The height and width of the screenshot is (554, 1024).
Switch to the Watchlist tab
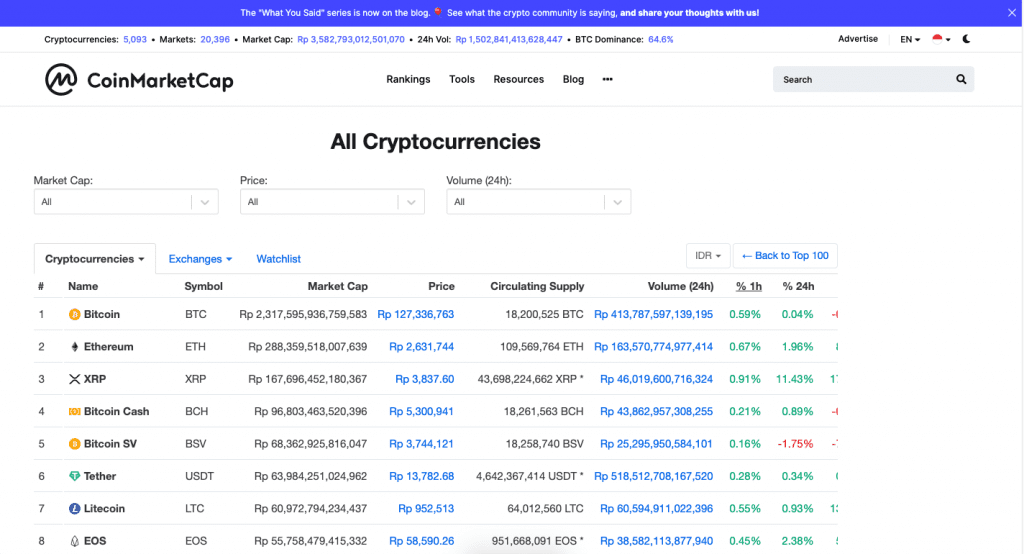coord(278,259)
